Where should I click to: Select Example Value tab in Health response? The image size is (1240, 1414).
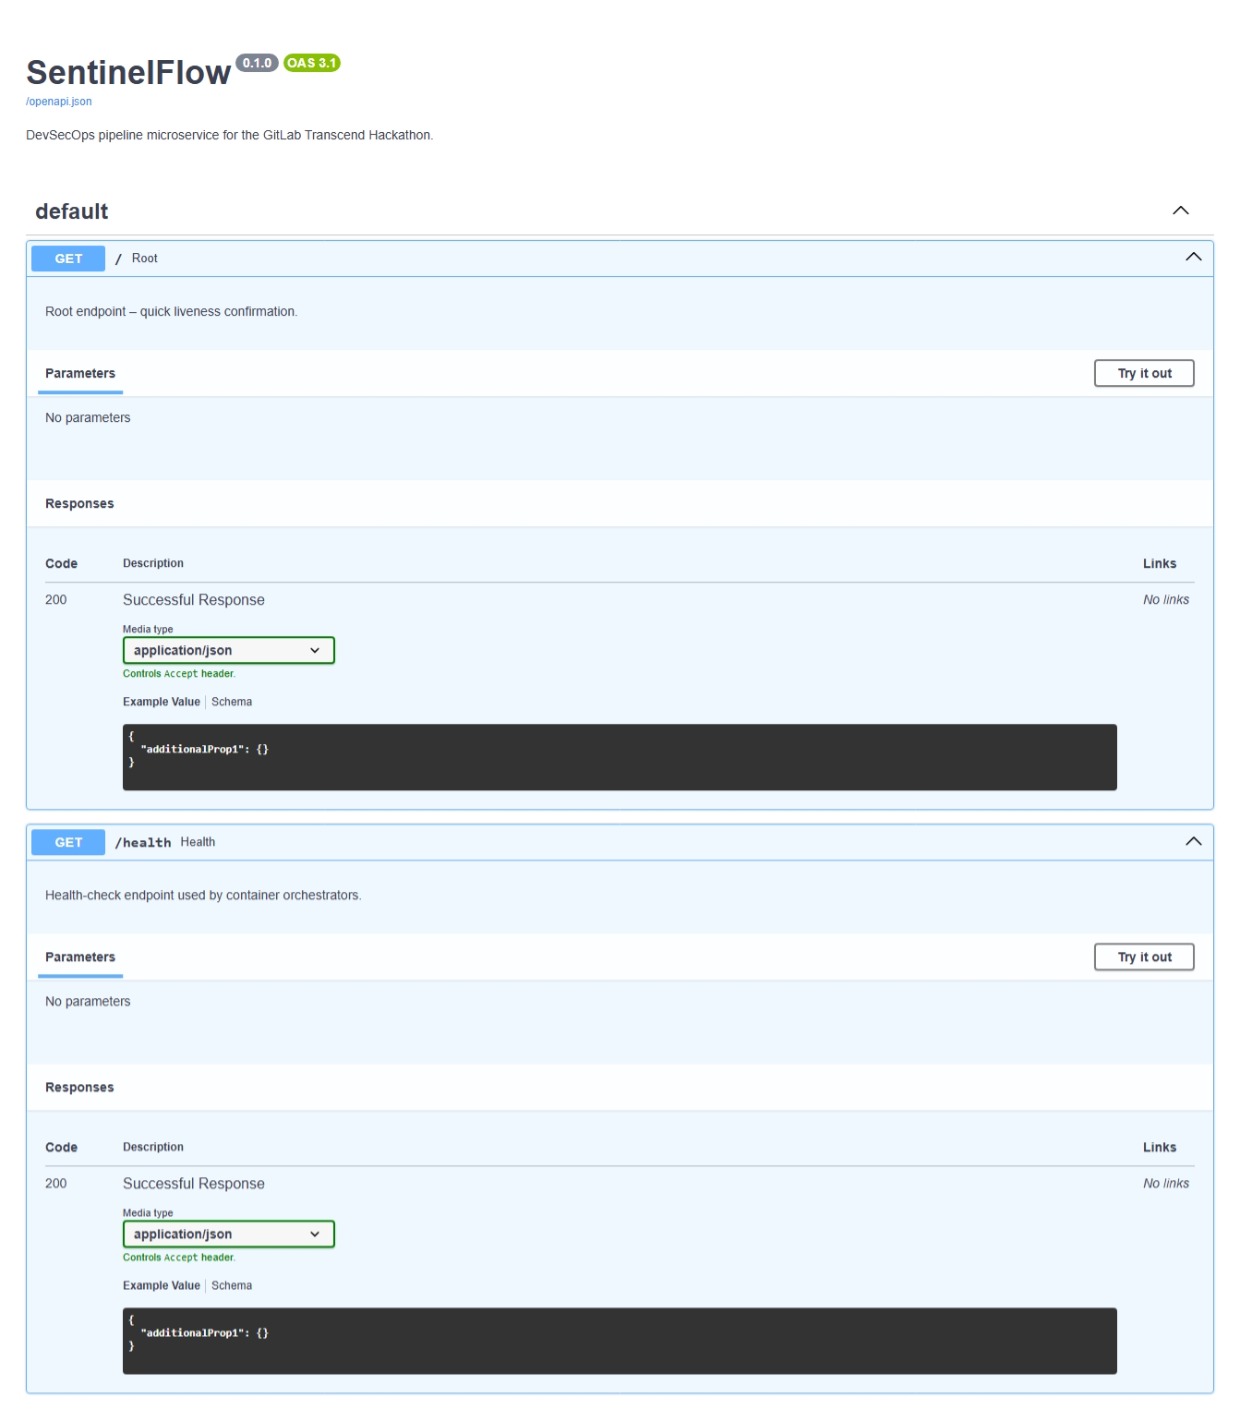click(161, 1286)
